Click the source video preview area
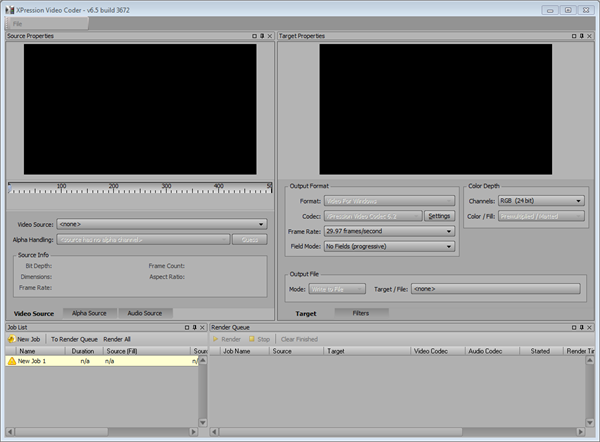 point(140,109)
